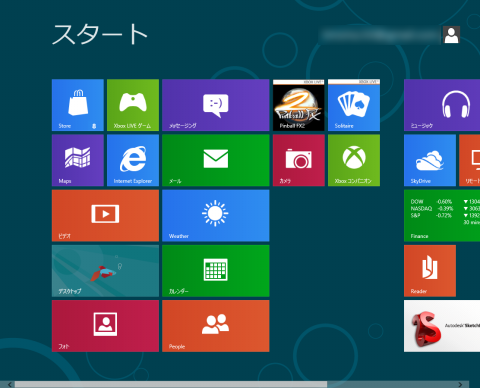The width and height of the screenshot is (480, 388).
Task: Open Xbox Companion tile
Action: tap(354, 160)
